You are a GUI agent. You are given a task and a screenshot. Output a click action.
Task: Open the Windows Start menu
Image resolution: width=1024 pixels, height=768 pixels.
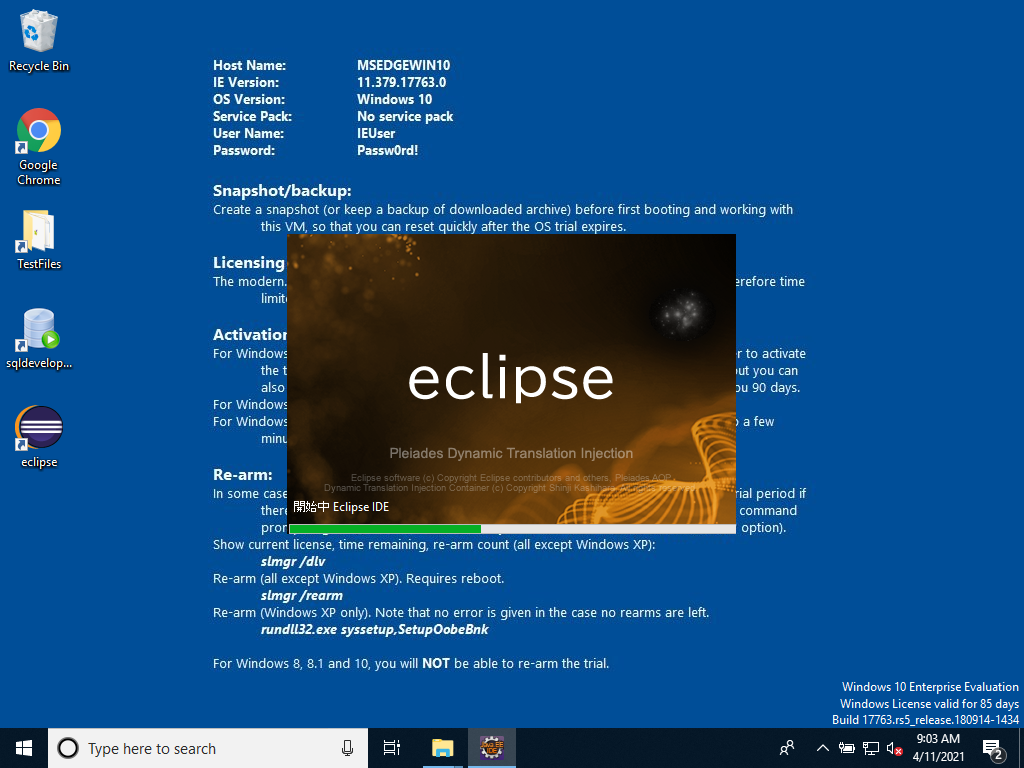pyautogui.click(x=24, y=748)
